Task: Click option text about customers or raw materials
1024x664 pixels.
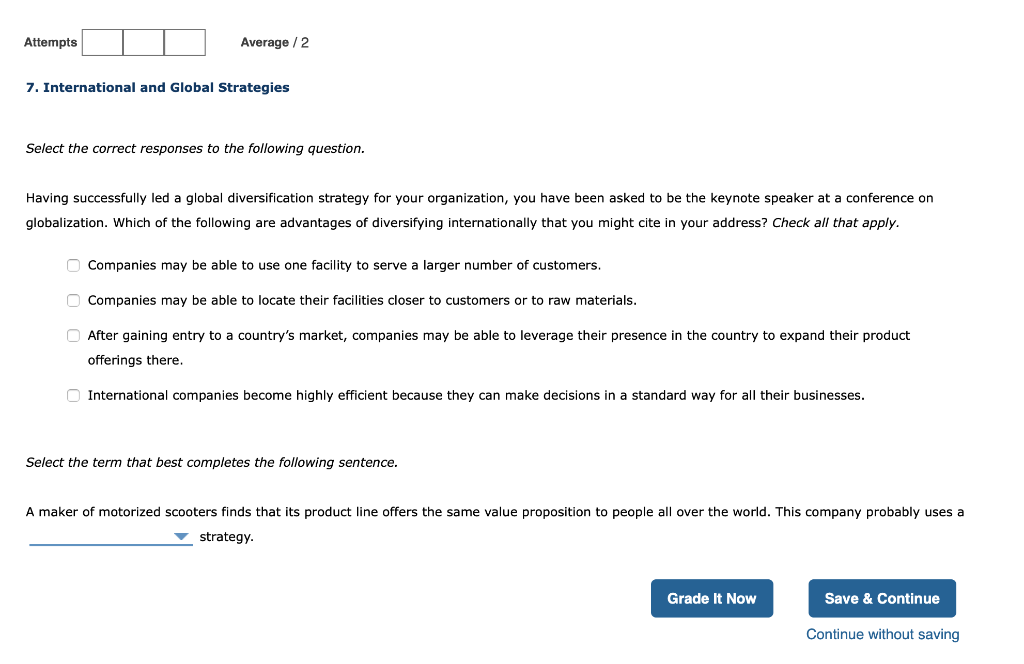Action: click(x=362, y=300)
